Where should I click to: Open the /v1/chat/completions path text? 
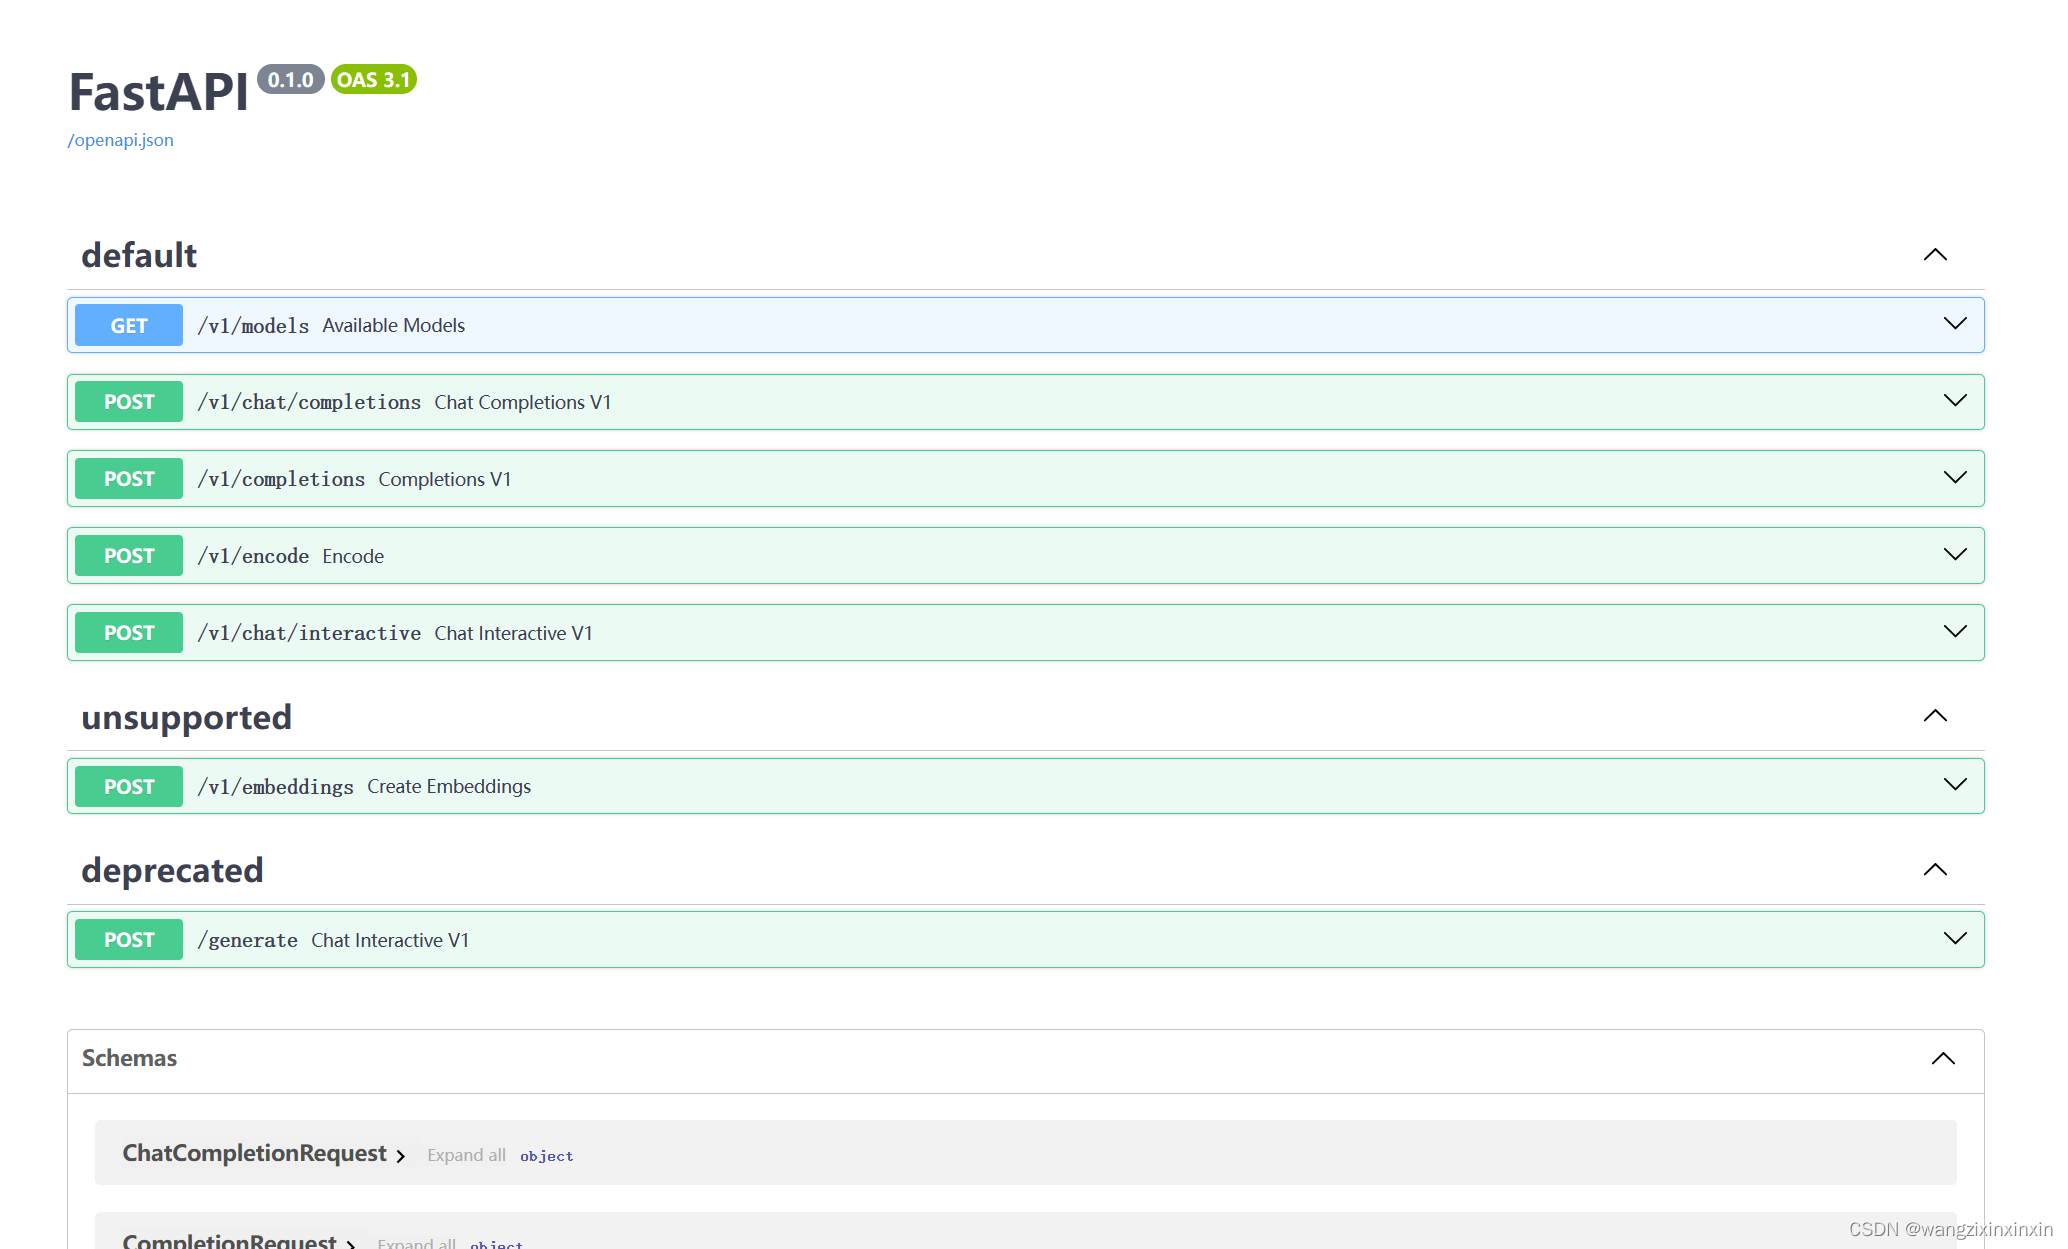(x=309, y=402)
